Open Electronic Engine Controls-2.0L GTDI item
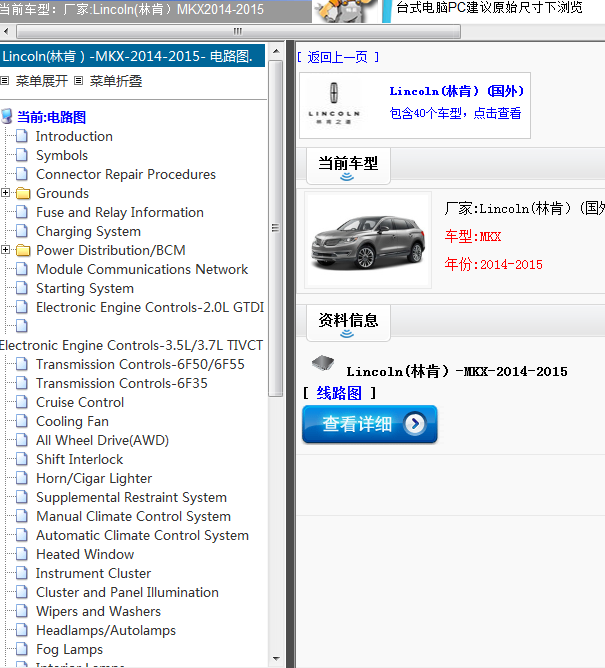This screenshot has height=668, width=605. click(150, 307)
